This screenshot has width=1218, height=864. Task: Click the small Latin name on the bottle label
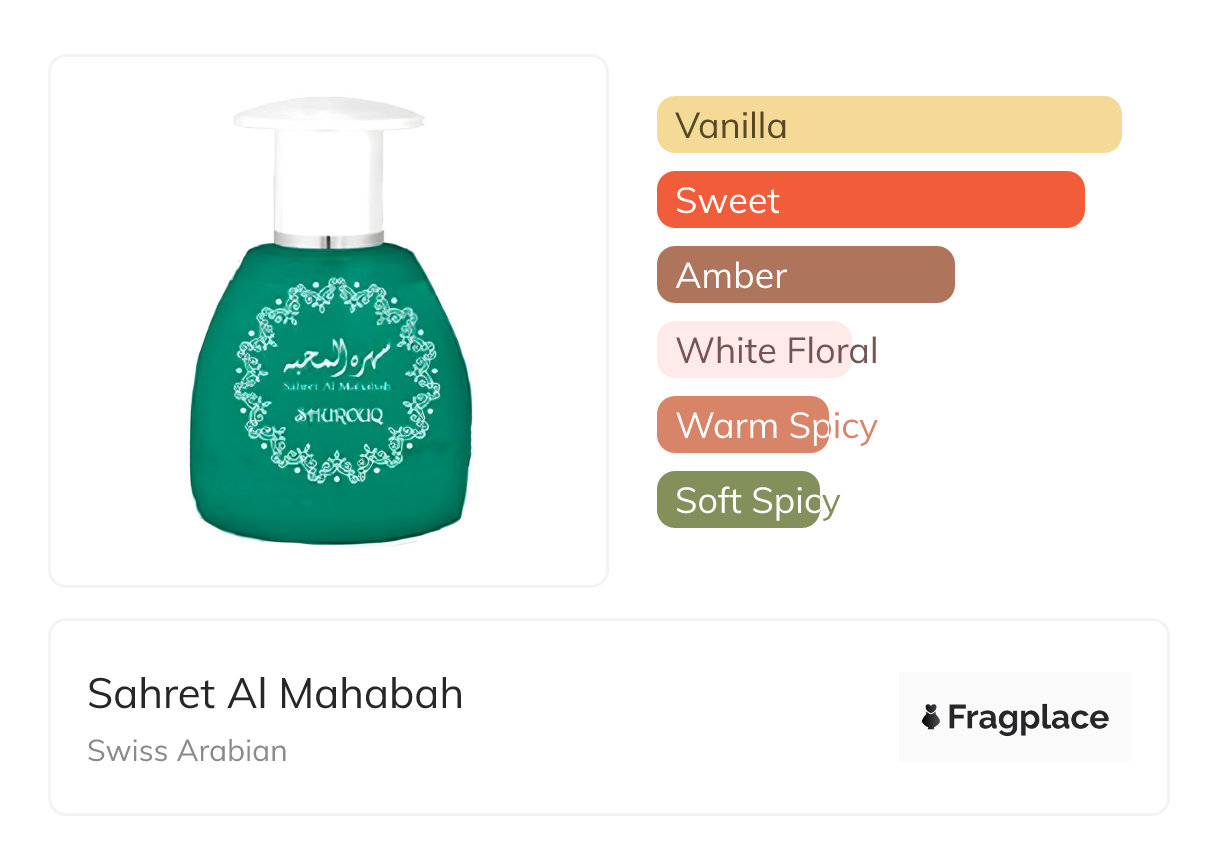coord(336,385)
